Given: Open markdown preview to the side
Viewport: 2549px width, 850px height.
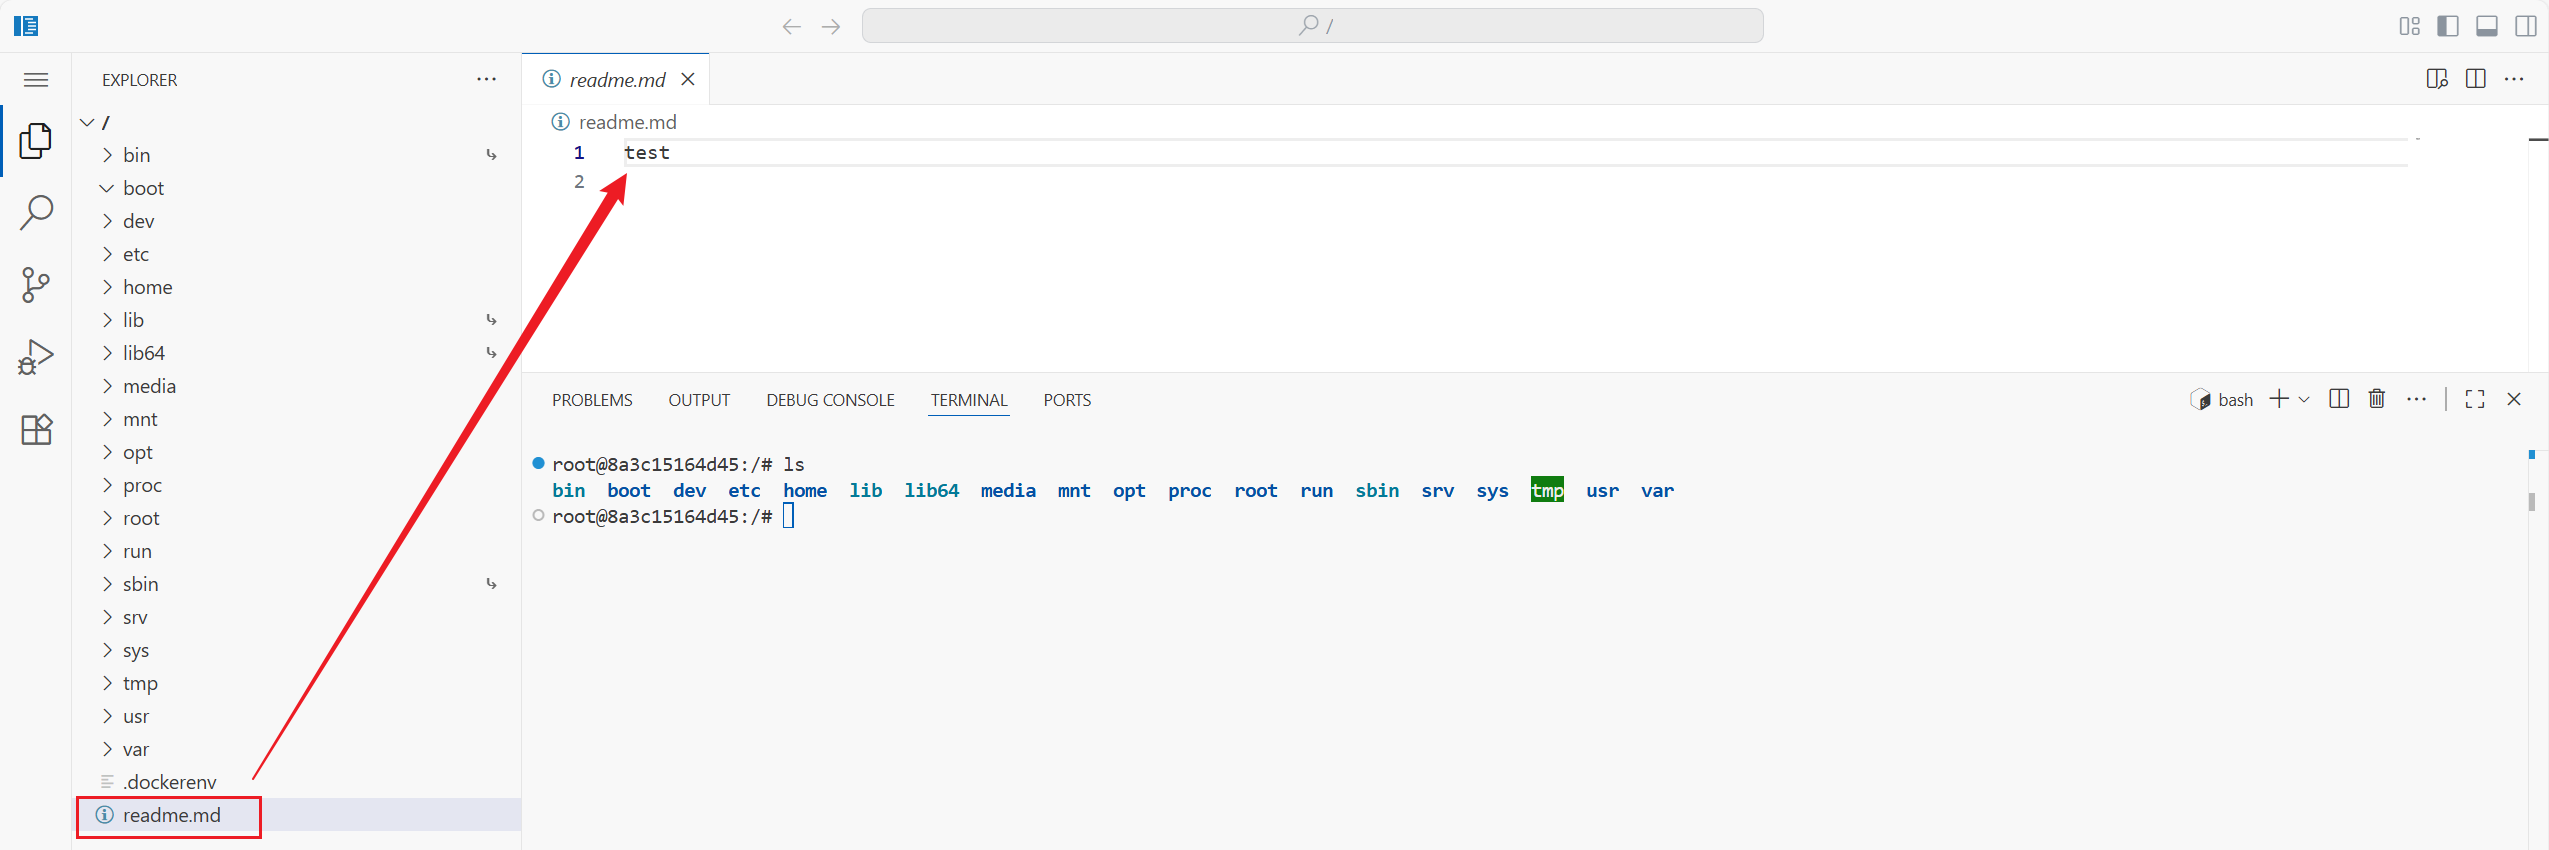Looking at the screenshot, I should point(2437,79).
